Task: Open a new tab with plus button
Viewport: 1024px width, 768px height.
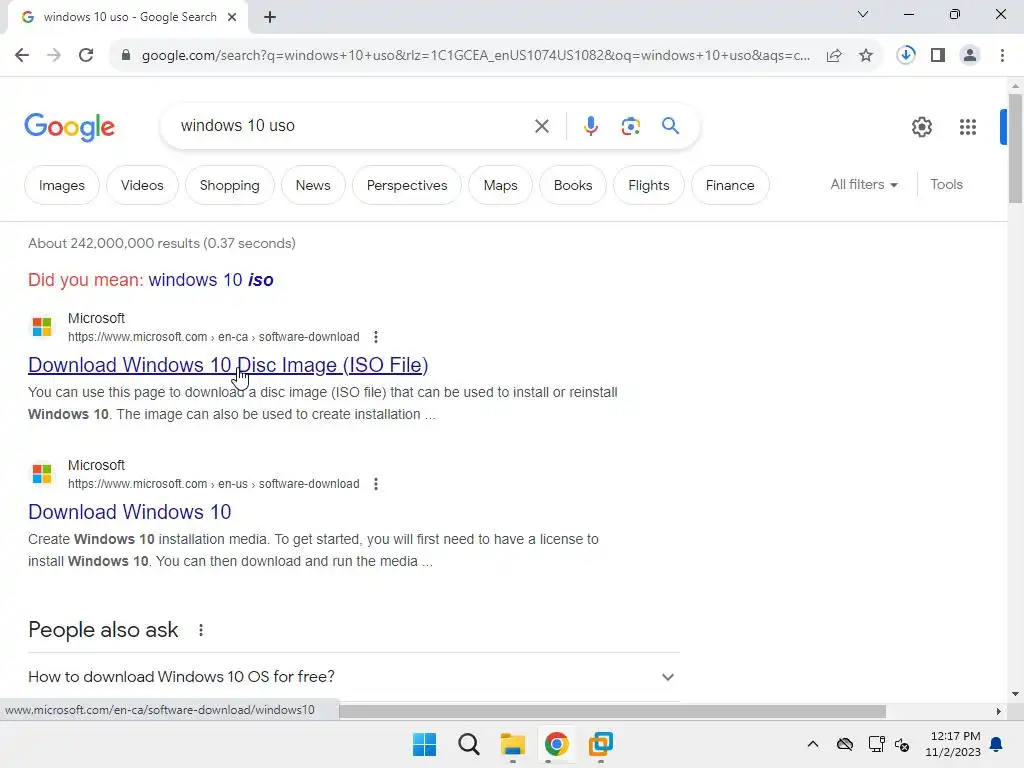Action: click(270, 17)
